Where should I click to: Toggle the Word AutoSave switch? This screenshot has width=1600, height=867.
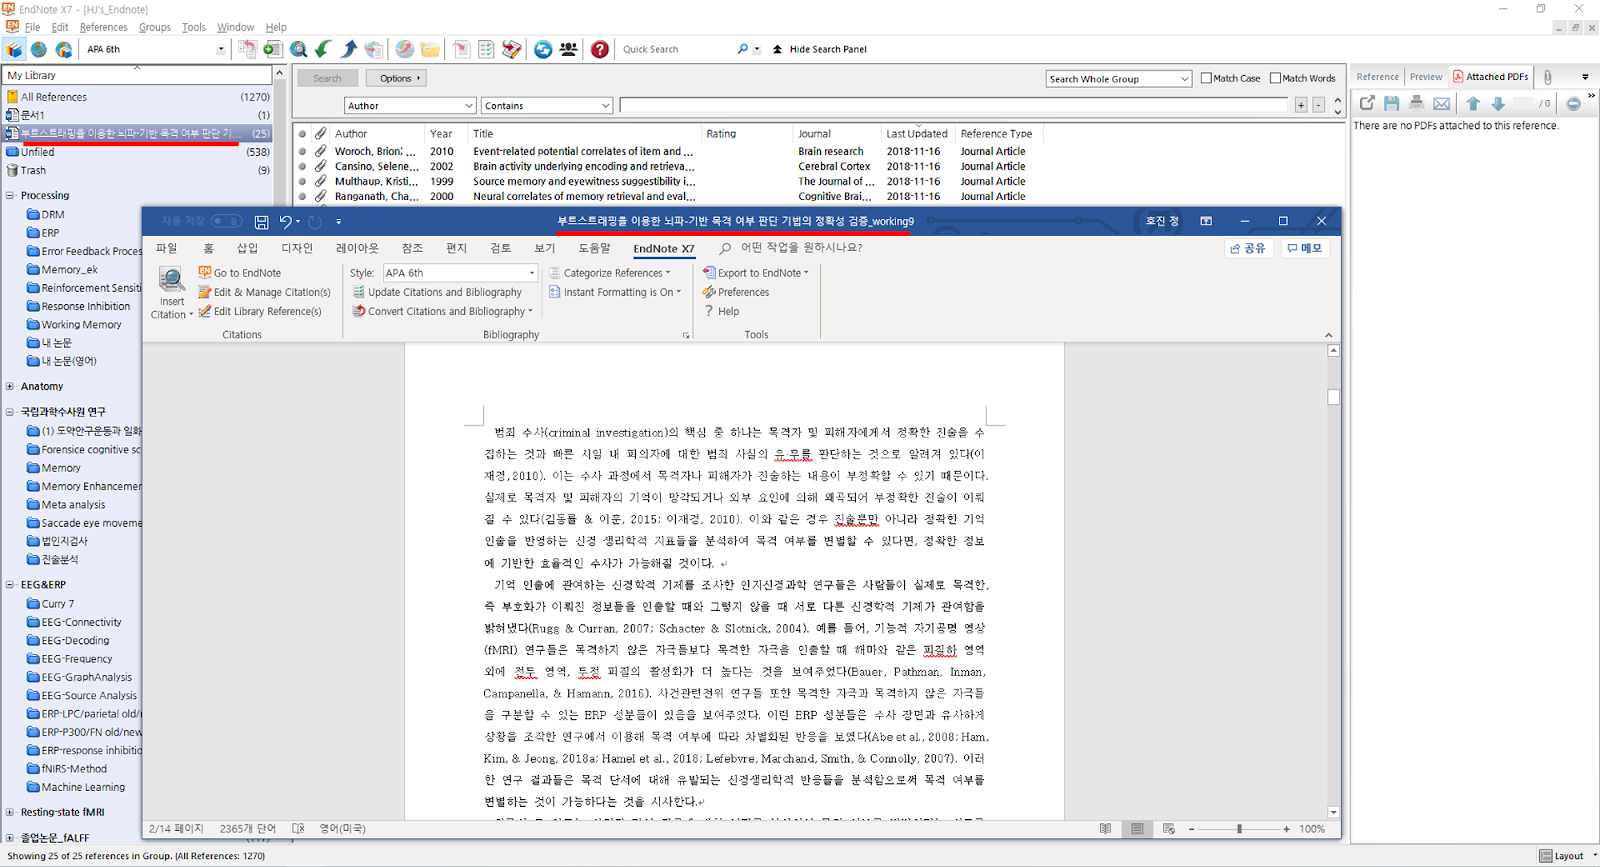click(x=226, y=221)
